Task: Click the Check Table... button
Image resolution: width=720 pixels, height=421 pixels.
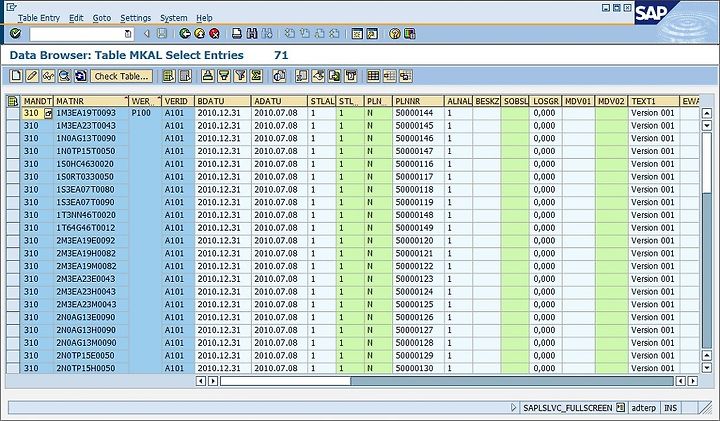Action: click(x=122, y=76)
